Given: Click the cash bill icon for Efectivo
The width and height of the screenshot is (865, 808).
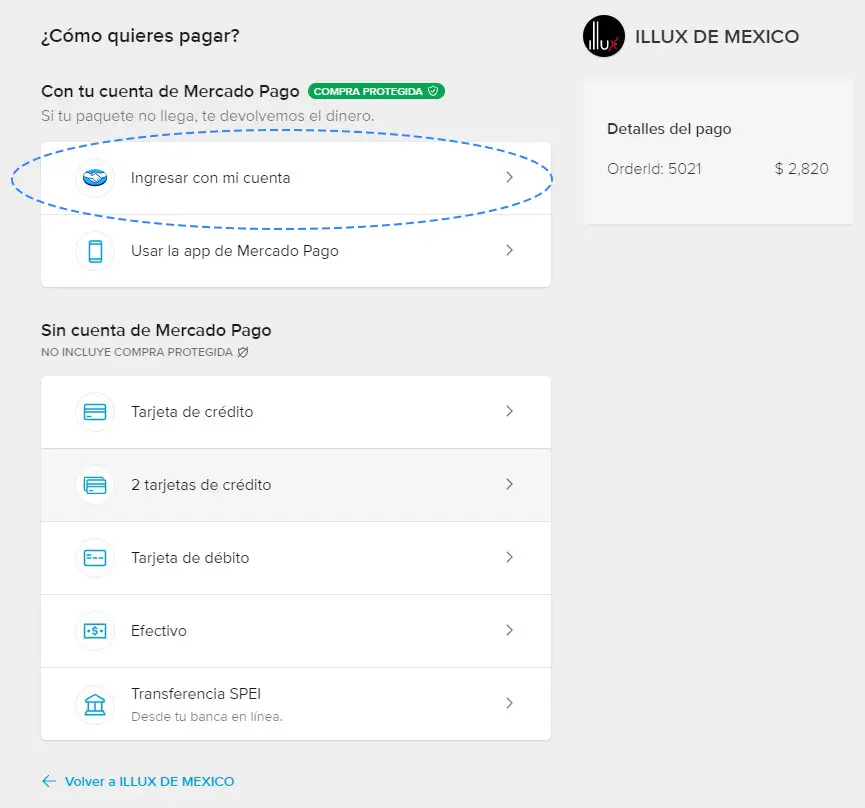Looking at the screenshot, I should 95,630.
